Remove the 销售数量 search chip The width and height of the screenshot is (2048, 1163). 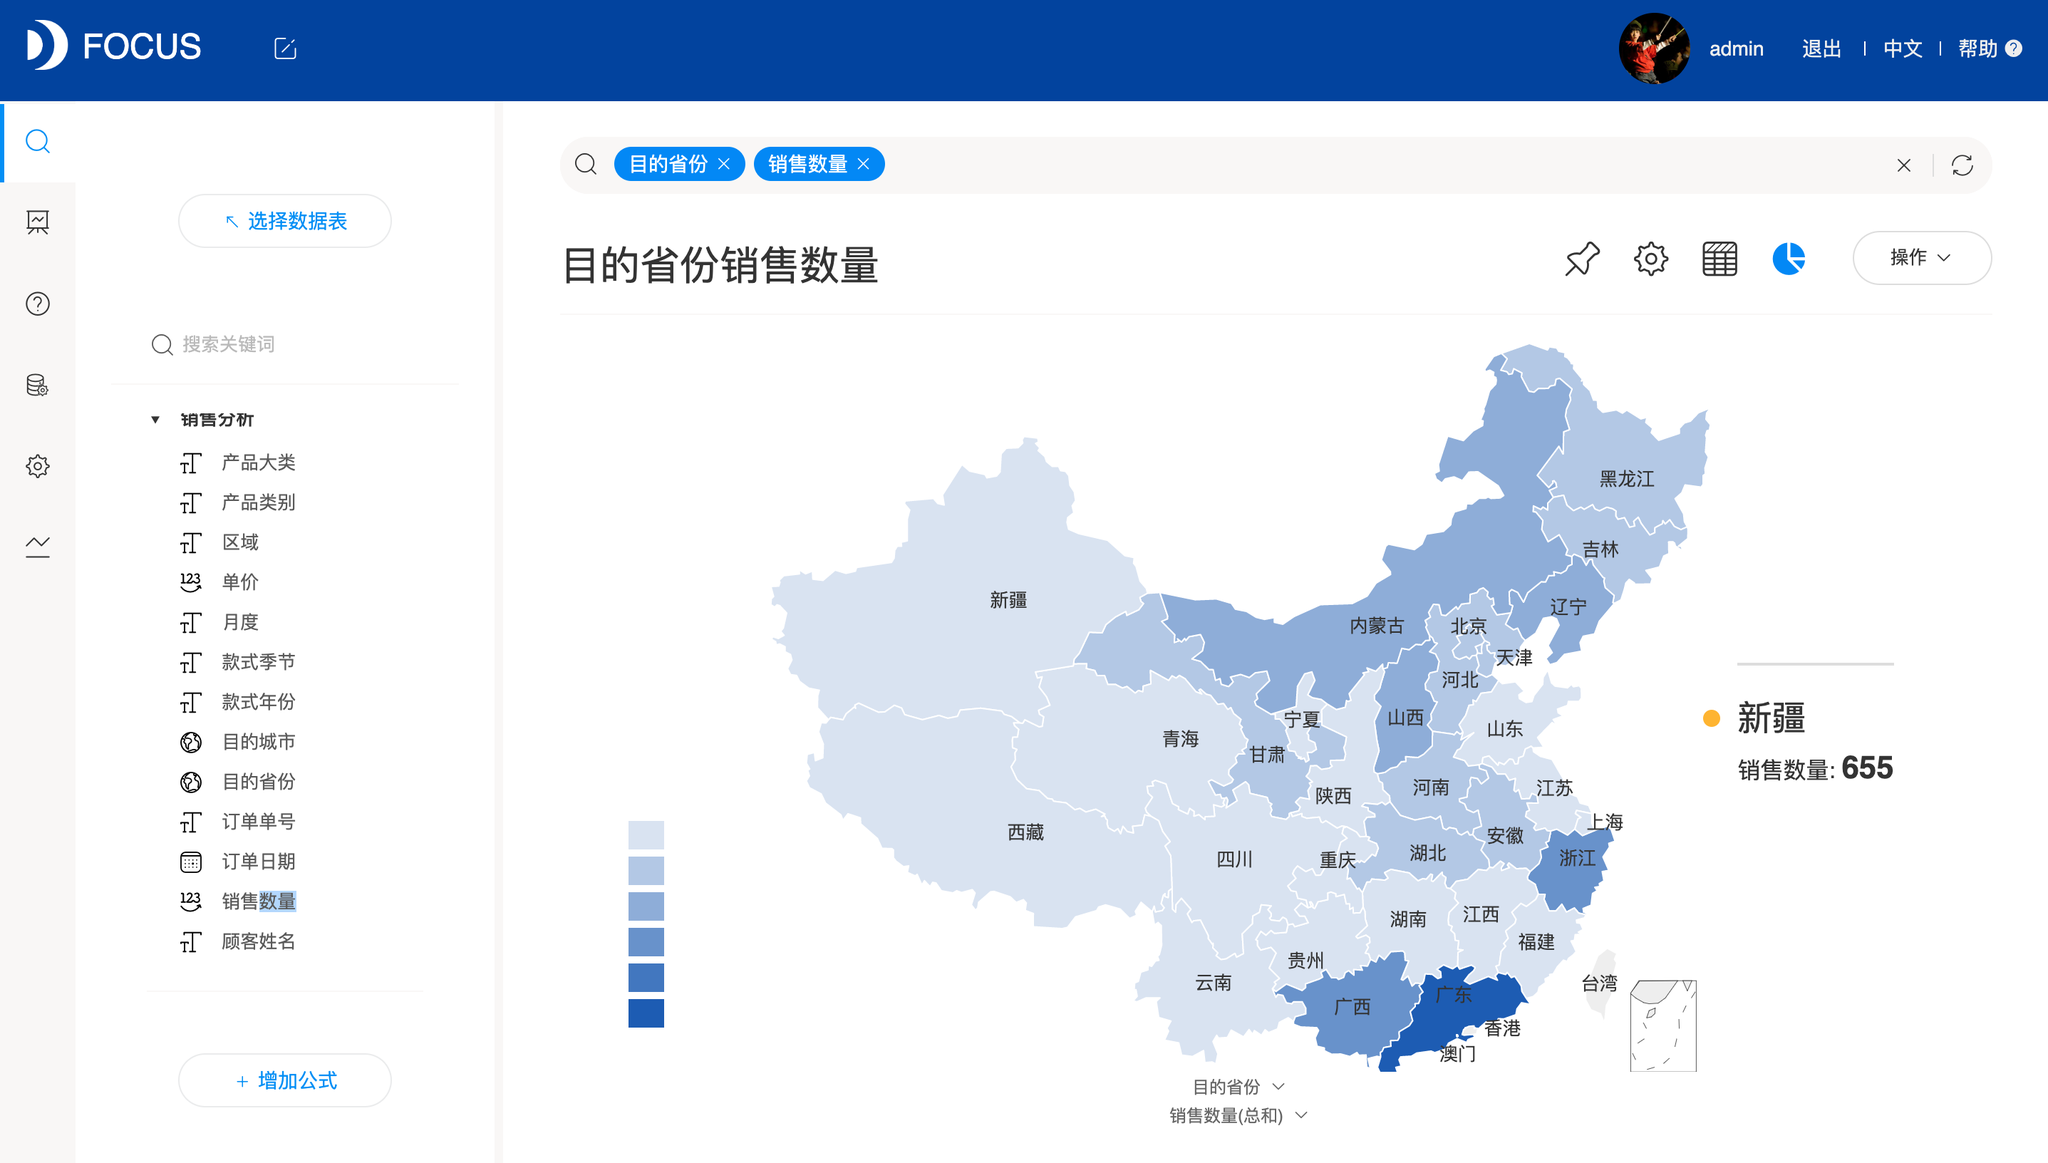[x=865, y=163]
